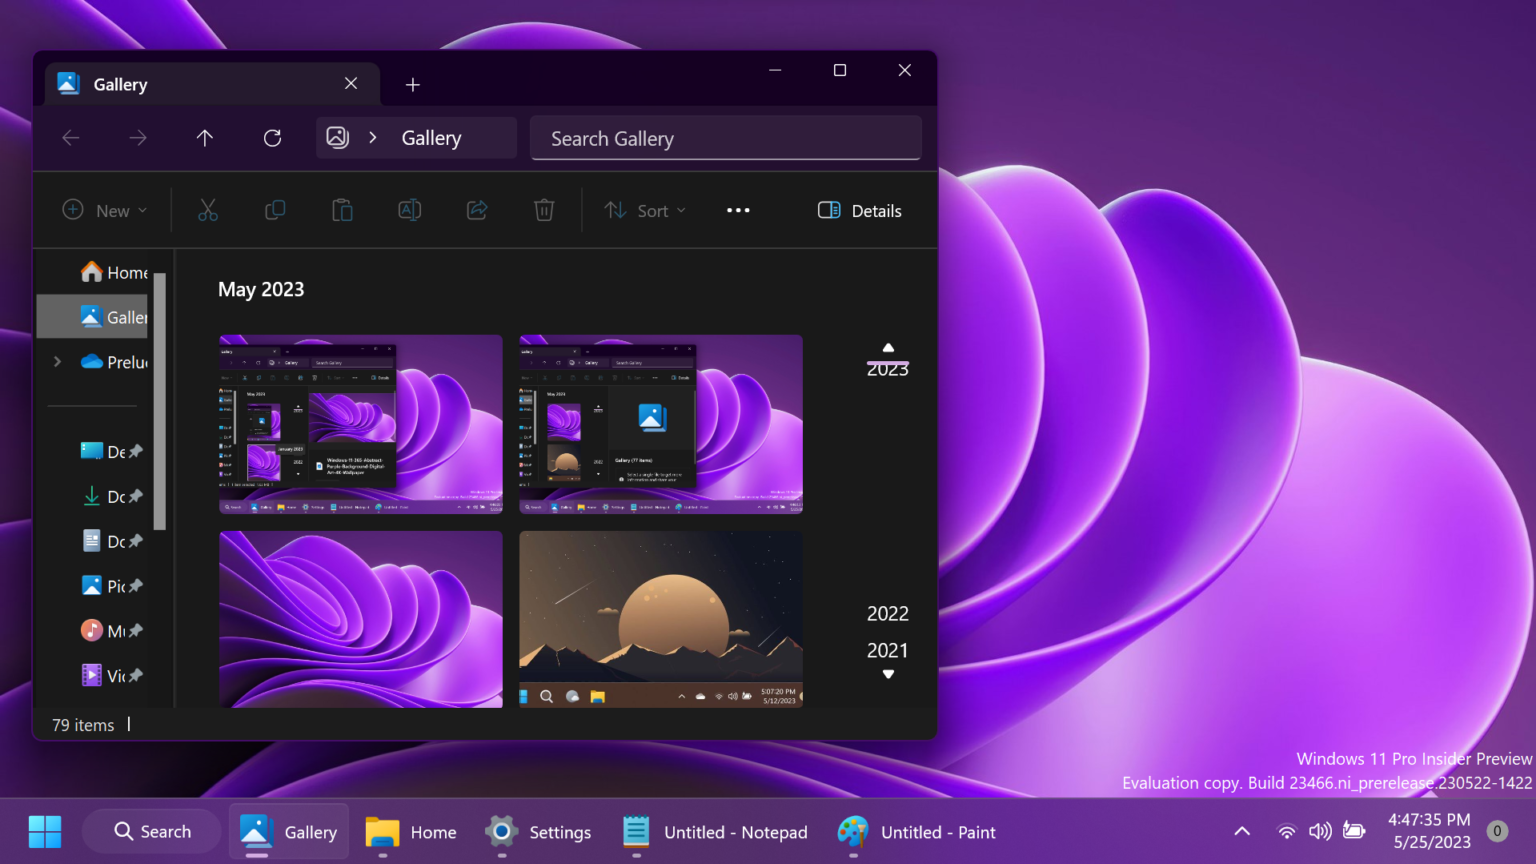
Task: Open the moon landscape screenshot thumbnail
Action: [660, 619]
